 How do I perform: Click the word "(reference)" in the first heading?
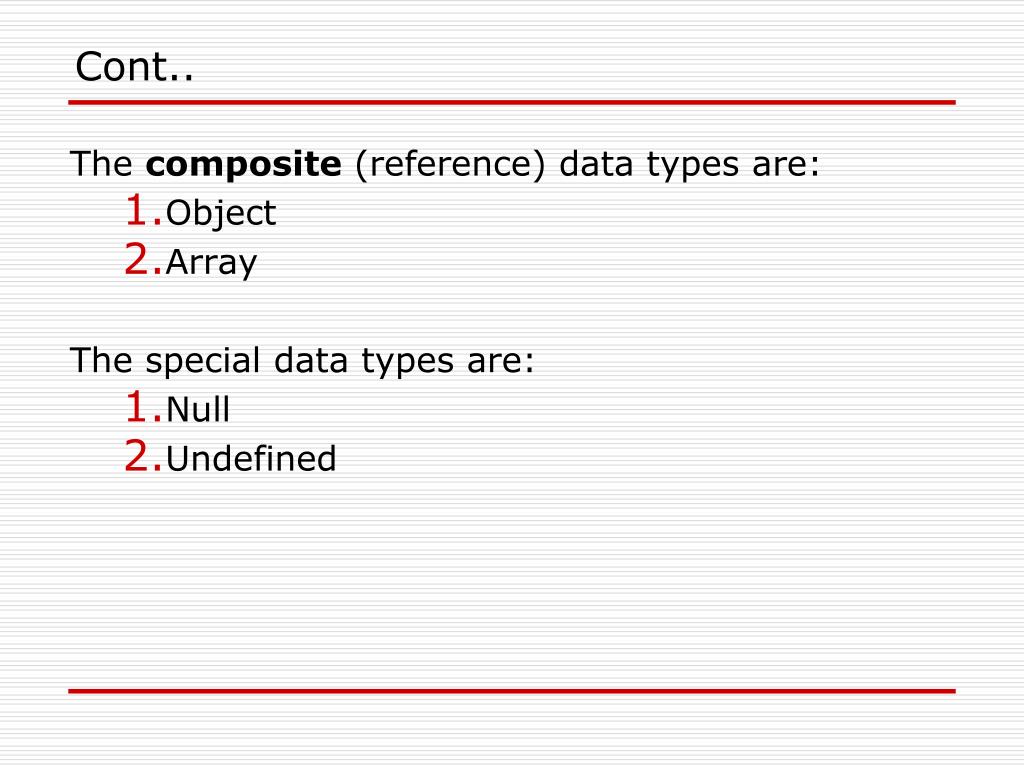pos(449,165)
